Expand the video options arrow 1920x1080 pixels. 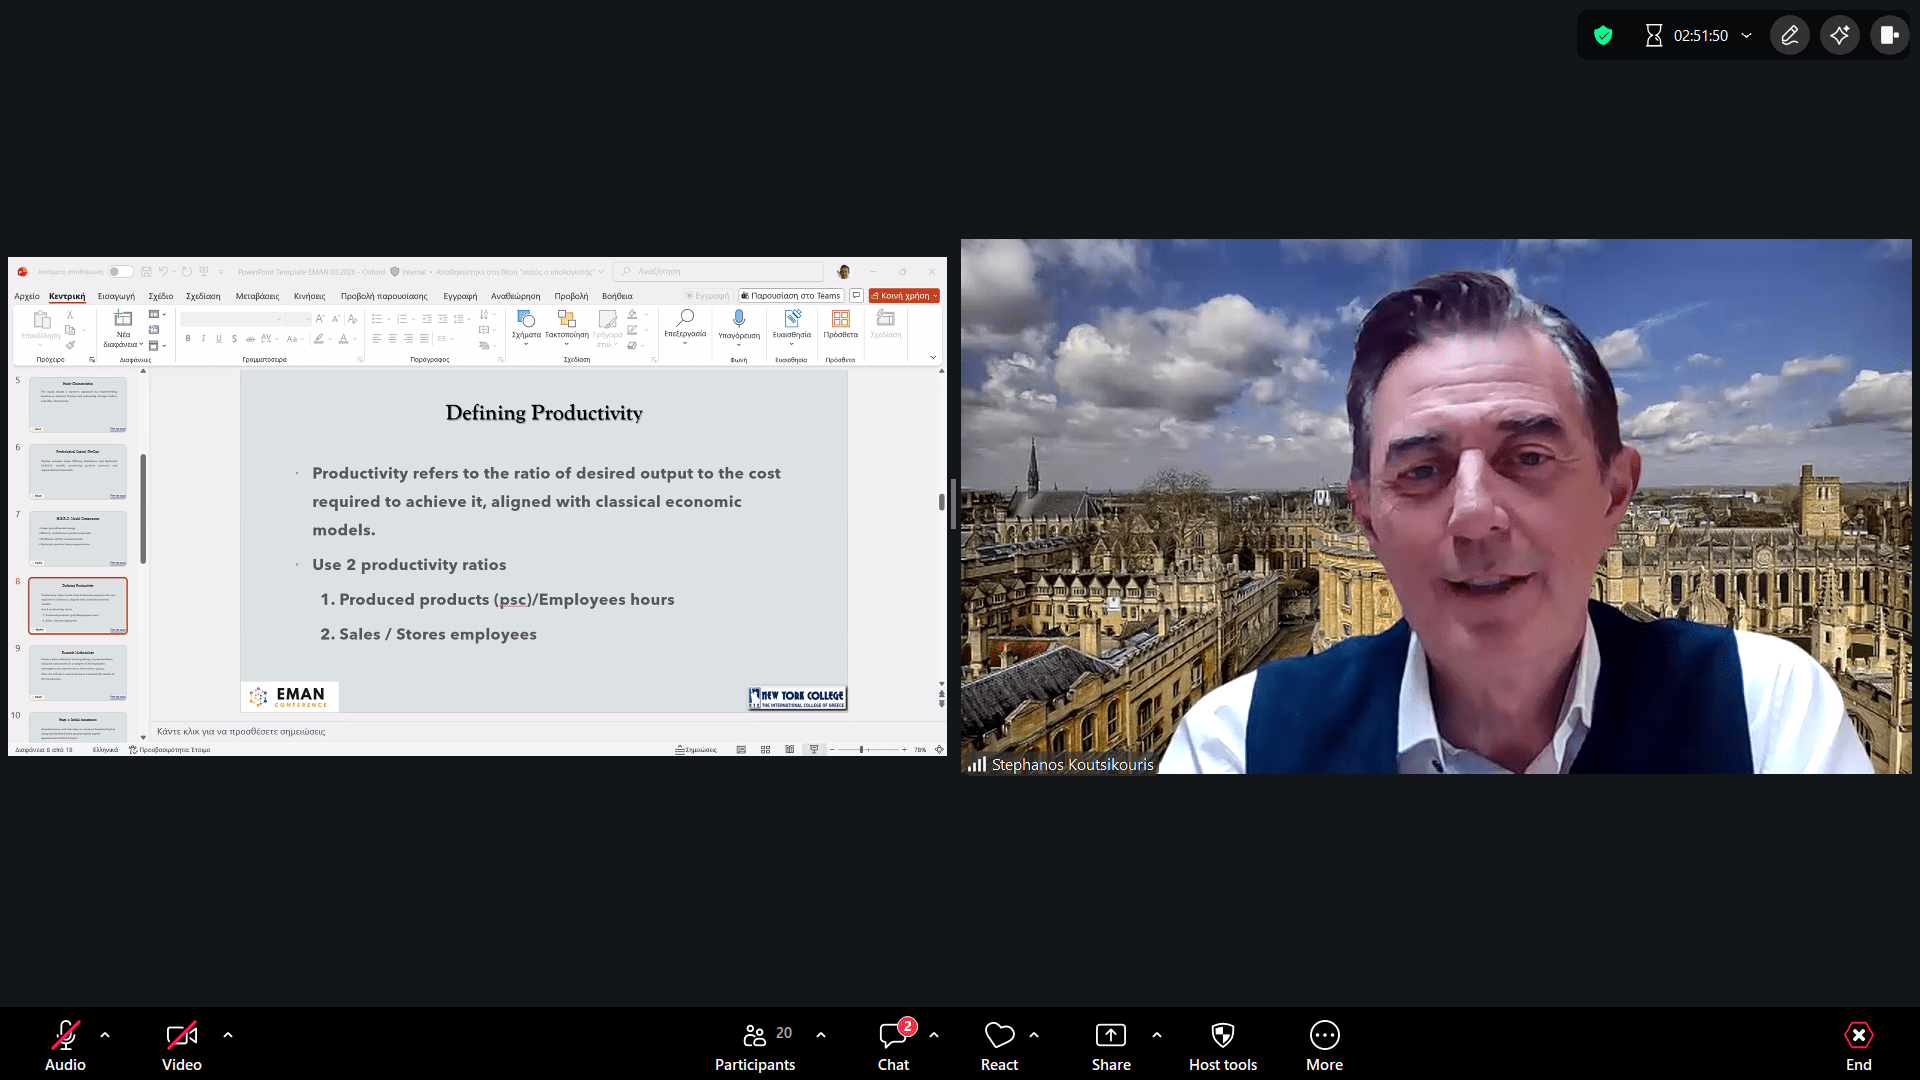(x=228, y=1035)
